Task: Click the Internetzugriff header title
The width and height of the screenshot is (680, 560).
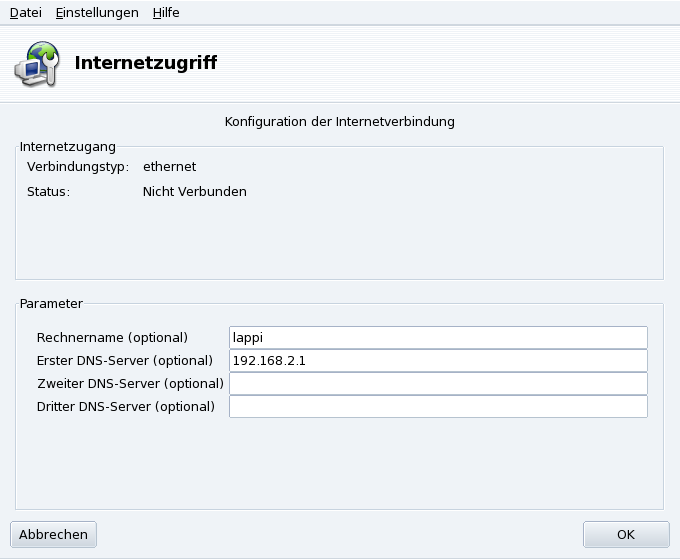Action: click(x=146, y=63)
